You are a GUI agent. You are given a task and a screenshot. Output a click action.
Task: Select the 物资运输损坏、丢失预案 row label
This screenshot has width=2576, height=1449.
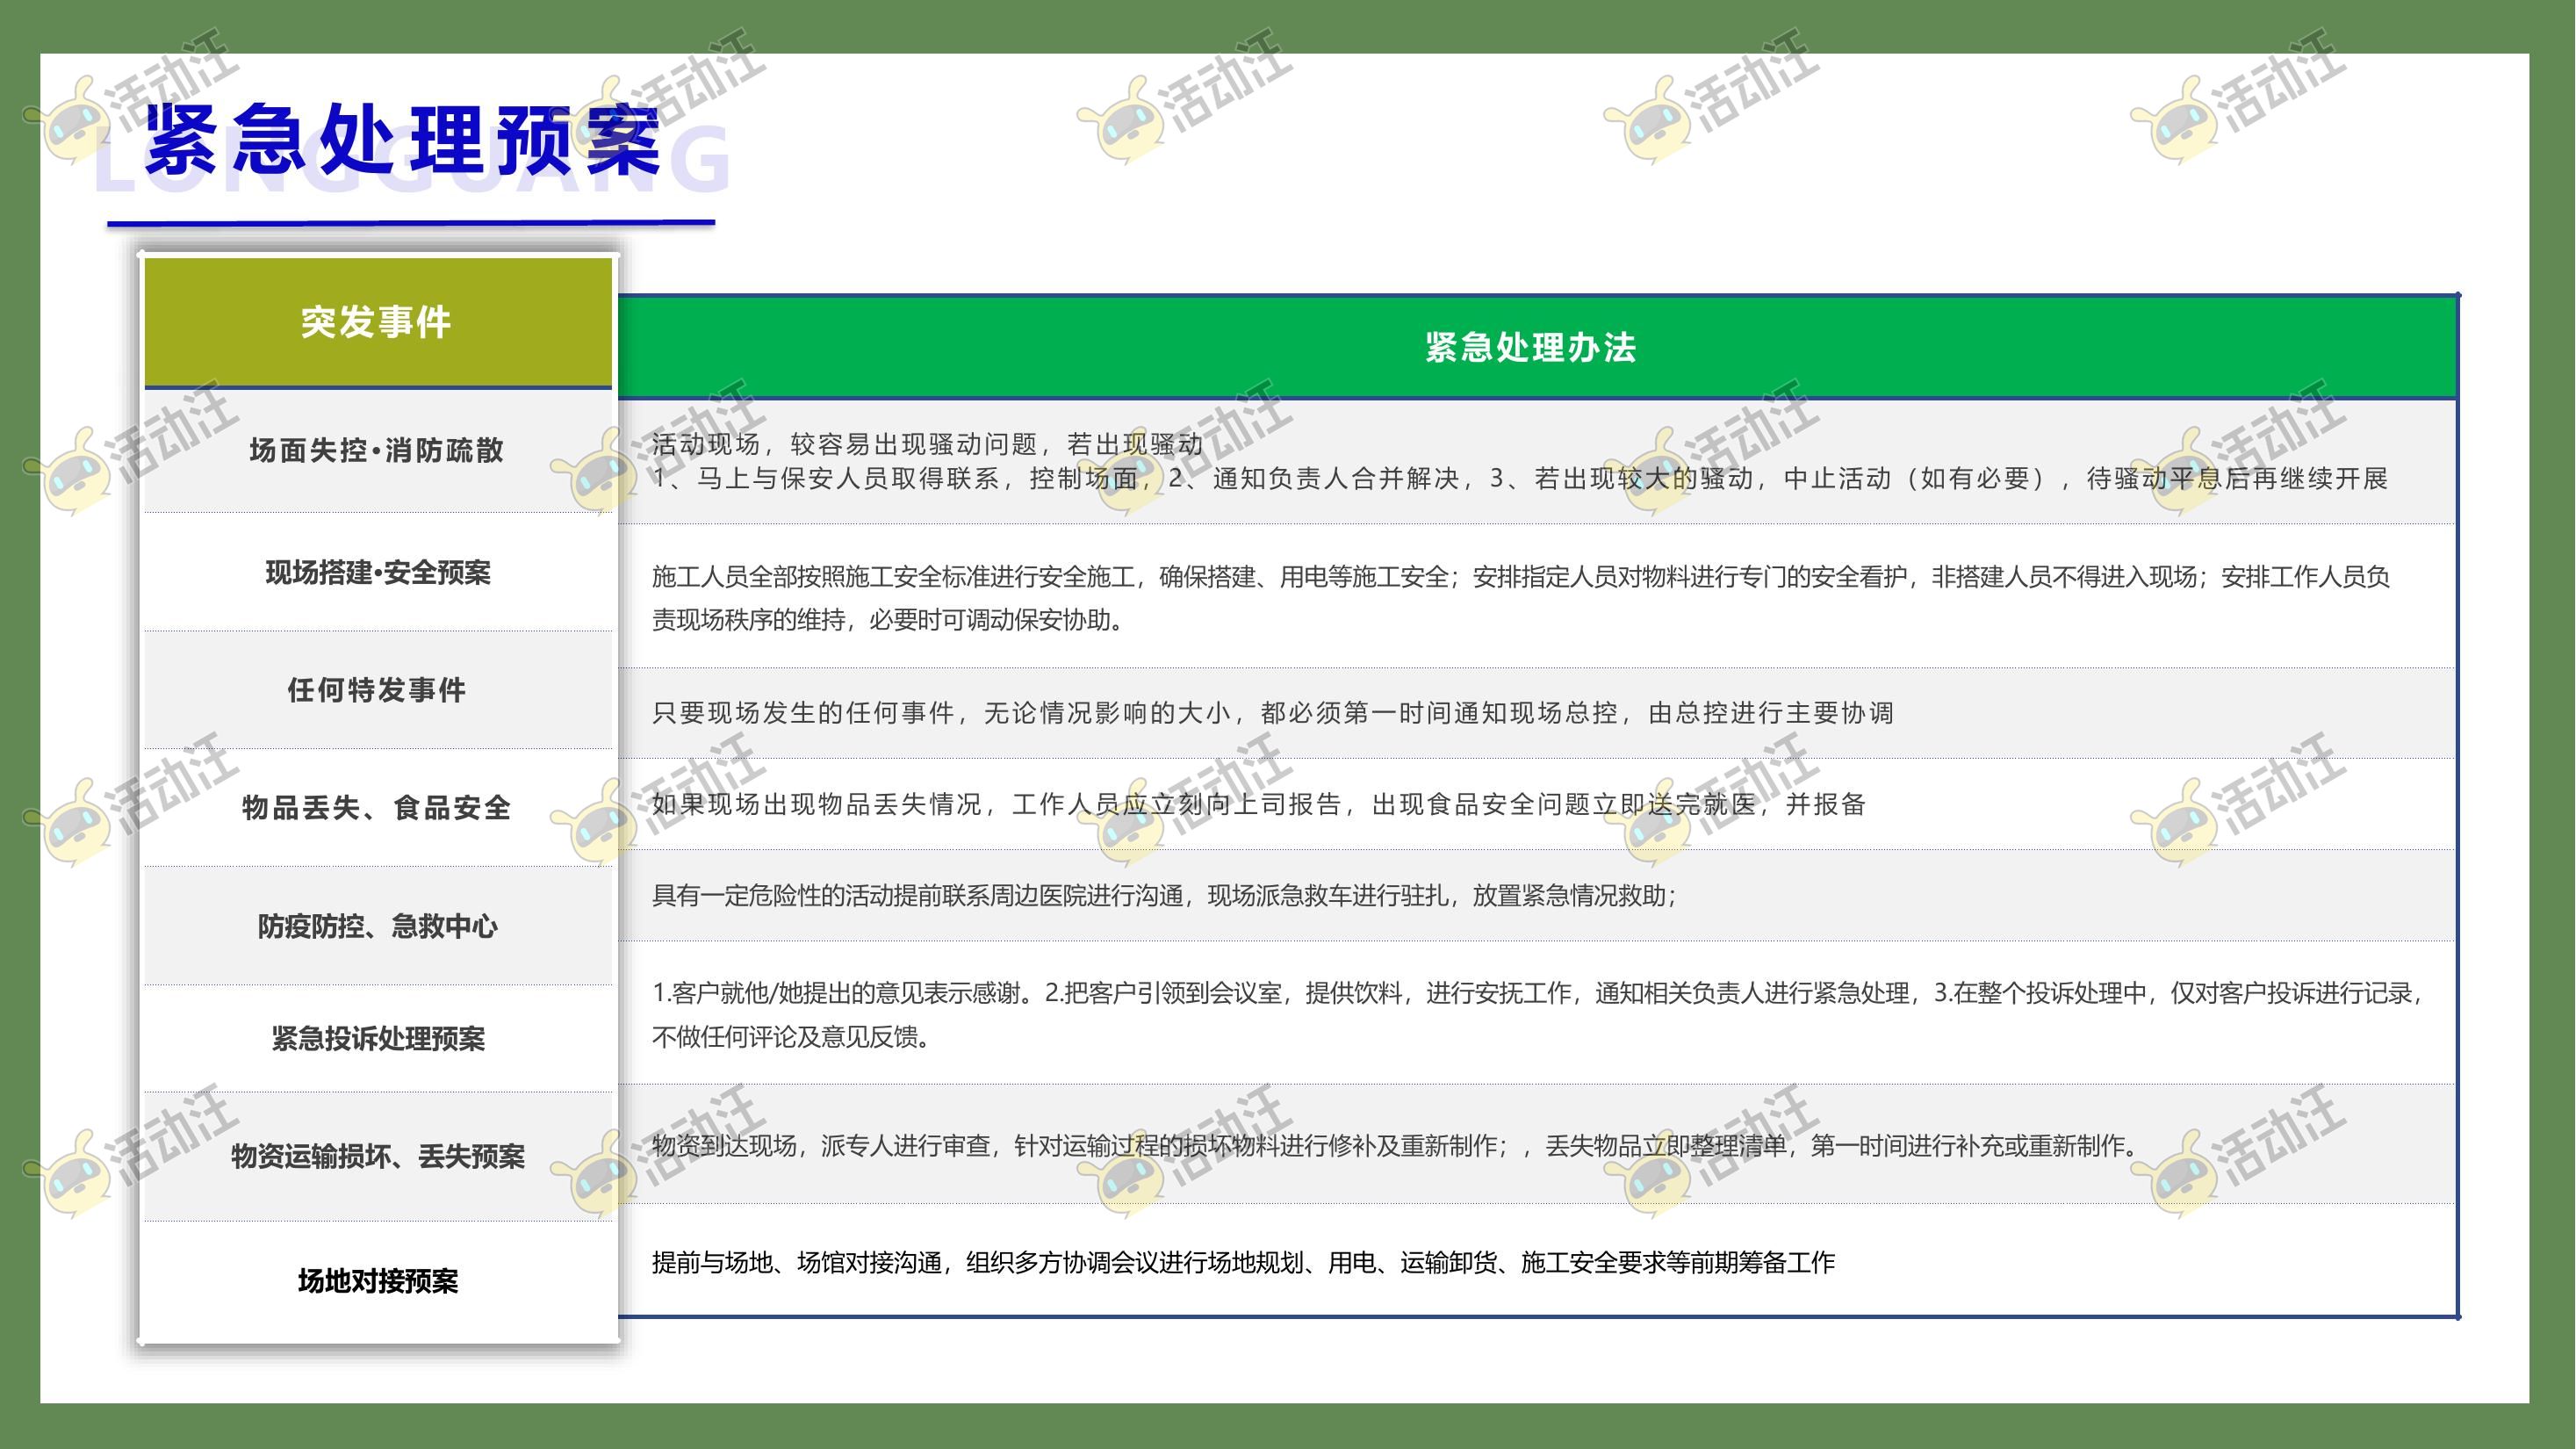click(x=377, y=1156)
